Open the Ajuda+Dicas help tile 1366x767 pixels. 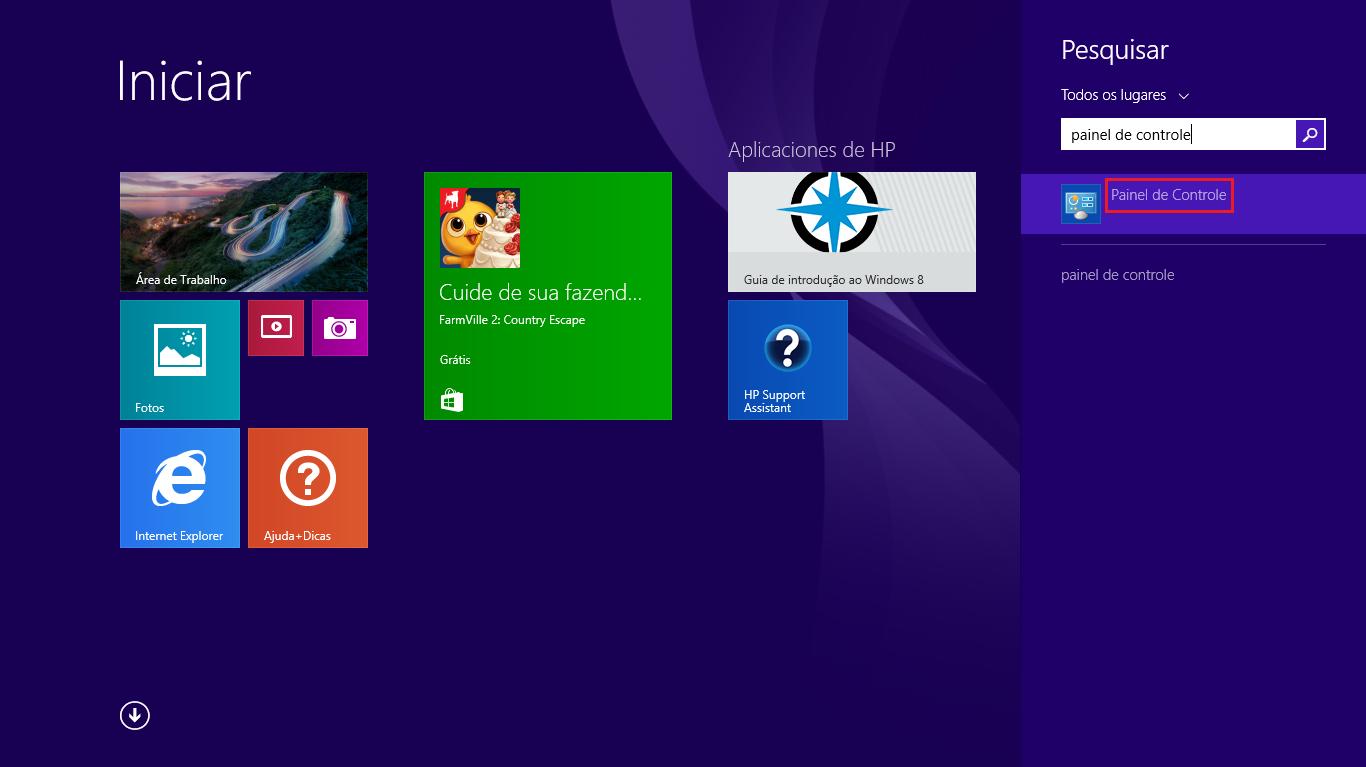308,487
